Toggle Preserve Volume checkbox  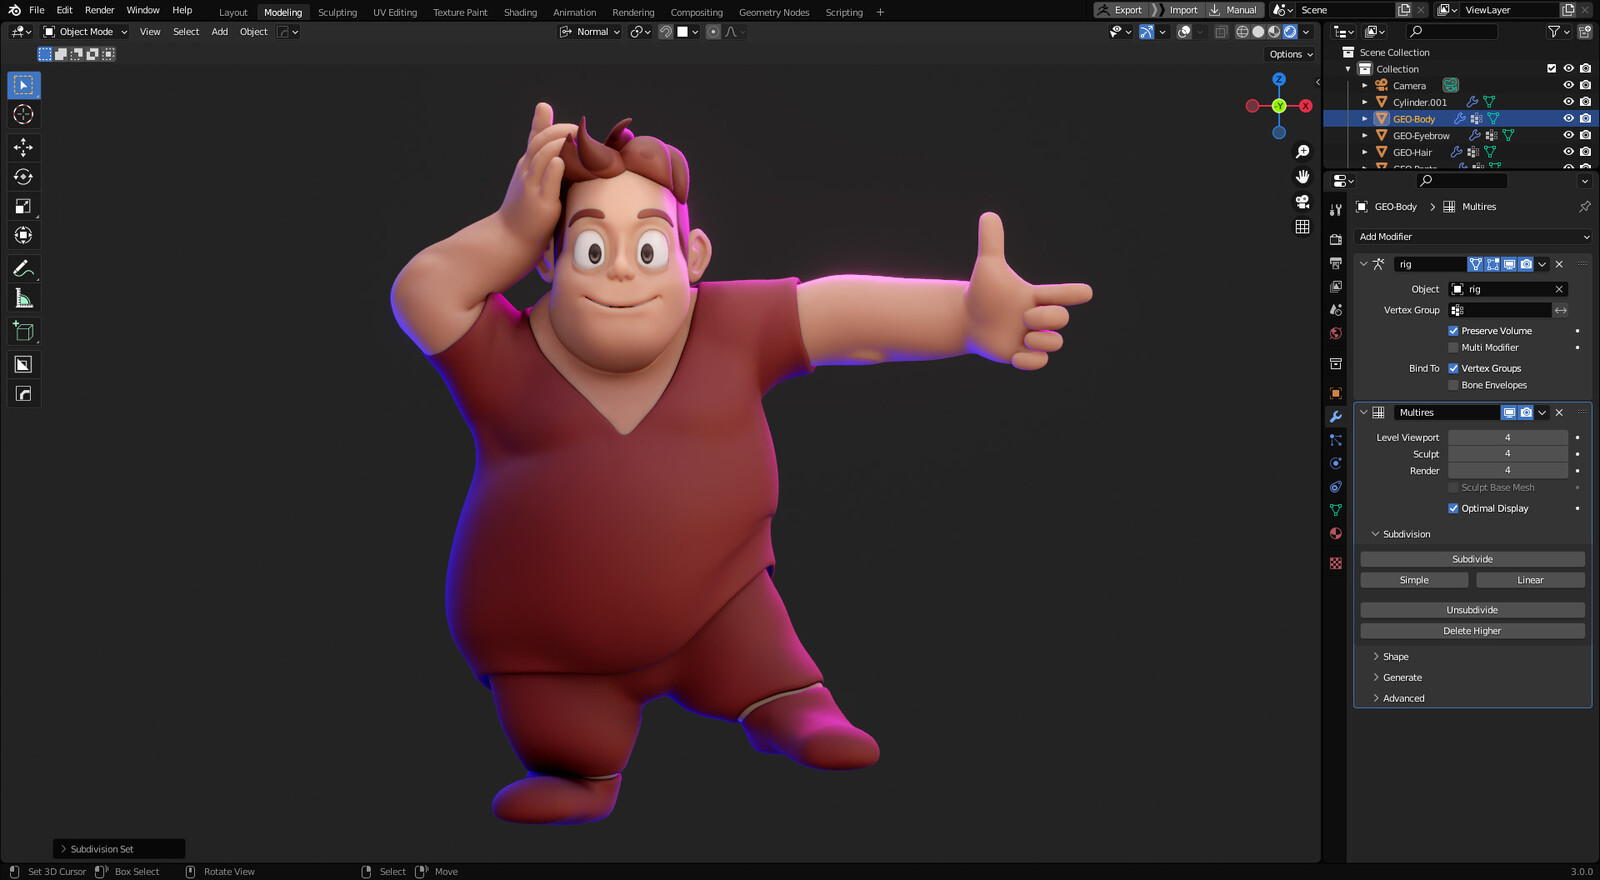pyautogui.click(x=1453, y=331)
